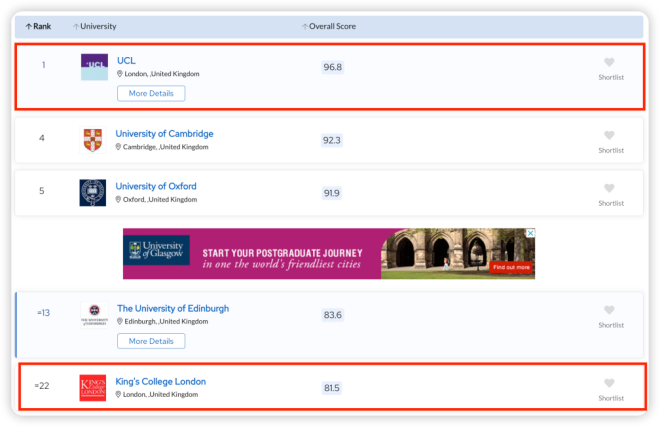Shortlist UCL with heart icon

point(610,62)
